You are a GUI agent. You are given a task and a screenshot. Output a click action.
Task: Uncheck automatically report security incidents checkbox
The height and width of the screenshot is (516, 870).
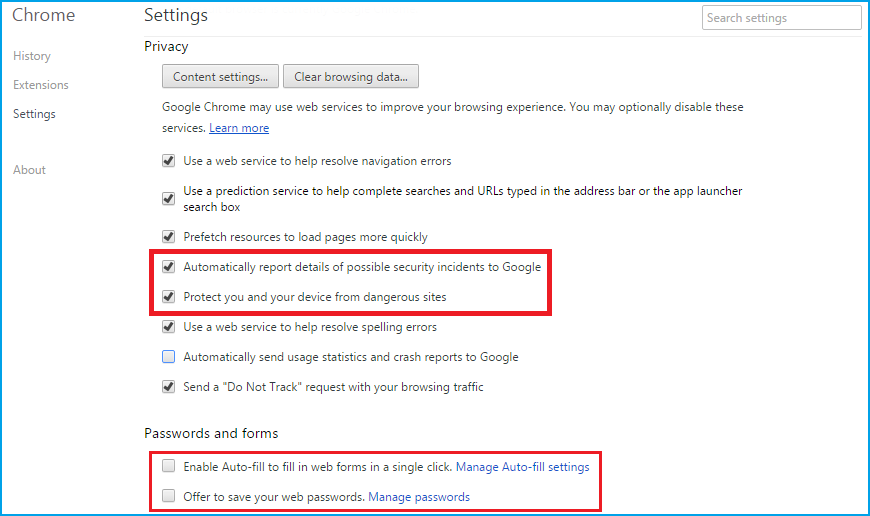[169, 267]
